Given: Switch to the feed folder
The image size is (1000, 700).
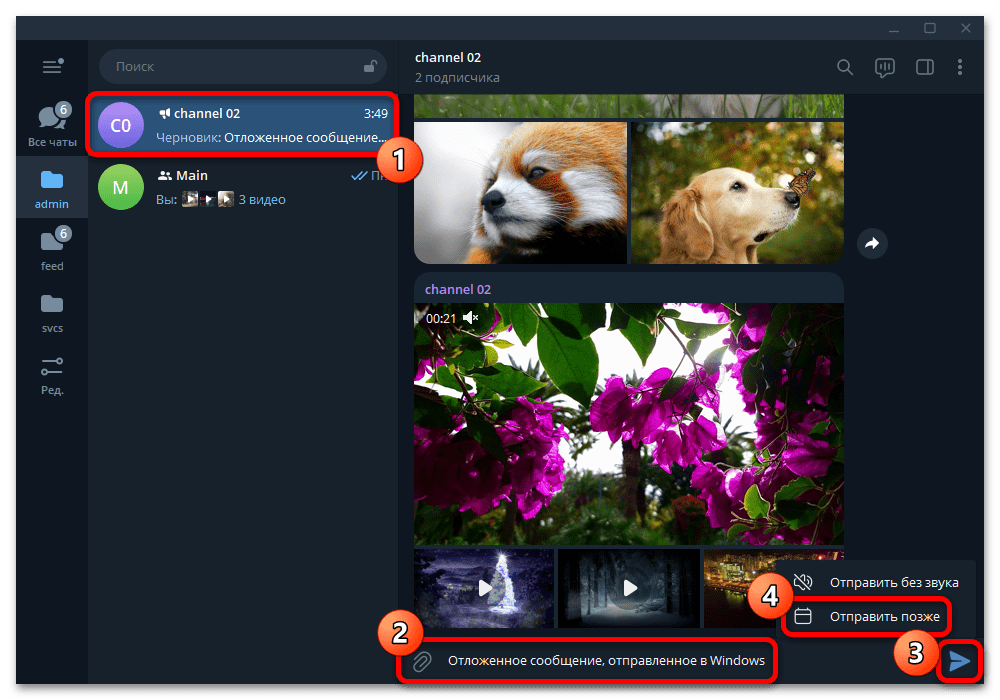Looking at the screenshot, I should tap(52, 249).
